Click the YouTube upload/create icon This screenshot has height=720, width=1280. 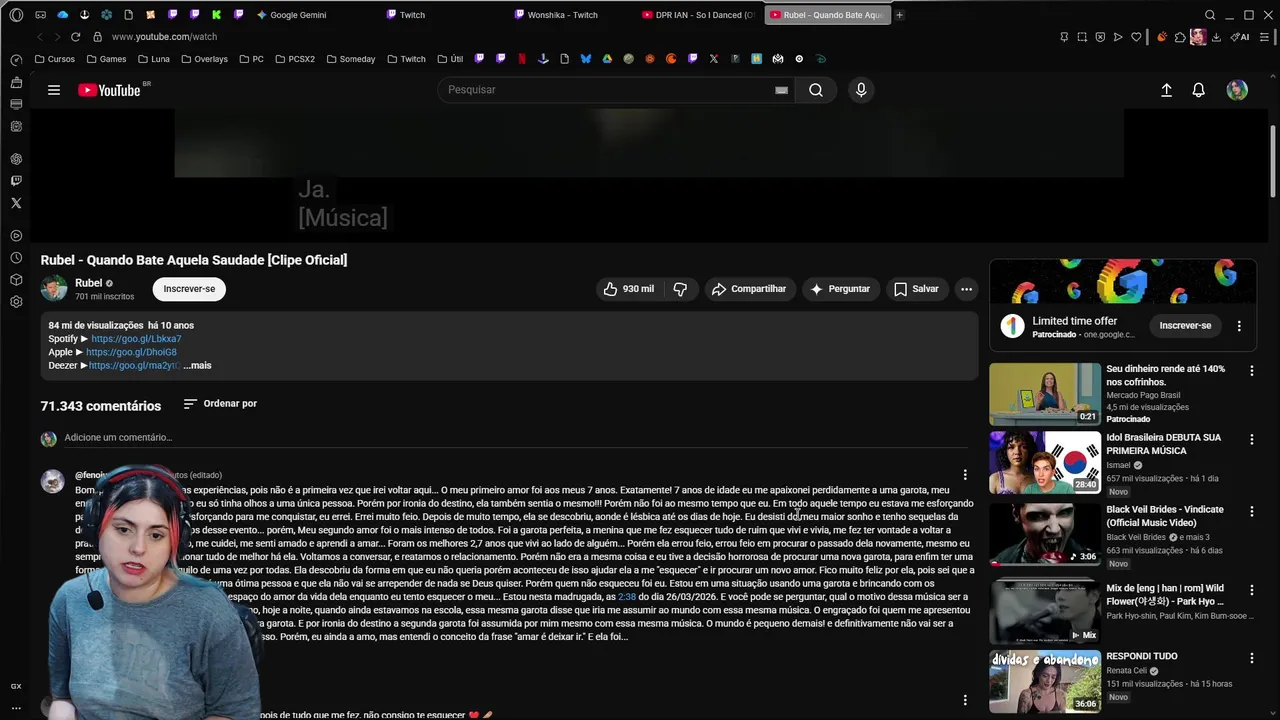(1166, 90)
